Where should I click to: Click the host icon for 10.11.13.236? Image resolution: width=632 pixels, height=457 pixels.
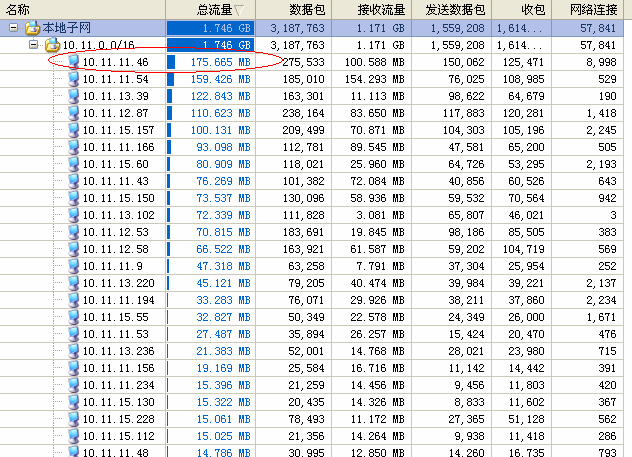73,351
